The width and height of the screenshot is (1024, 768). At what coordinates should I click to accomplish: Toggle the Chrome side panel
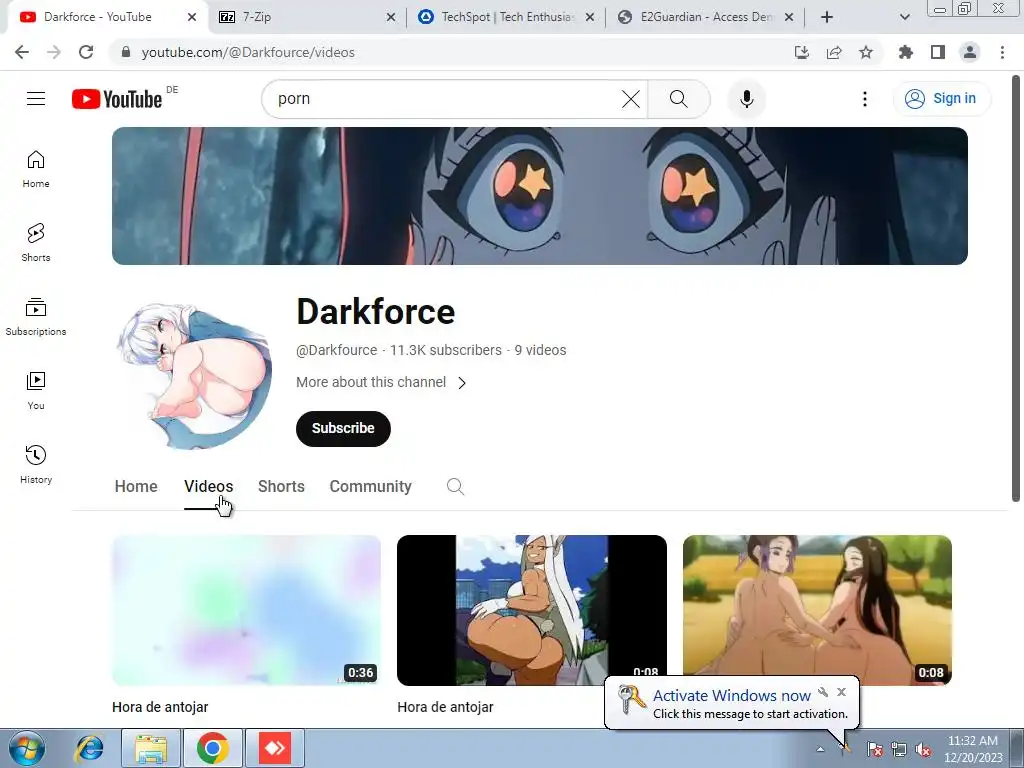(938, 52)
